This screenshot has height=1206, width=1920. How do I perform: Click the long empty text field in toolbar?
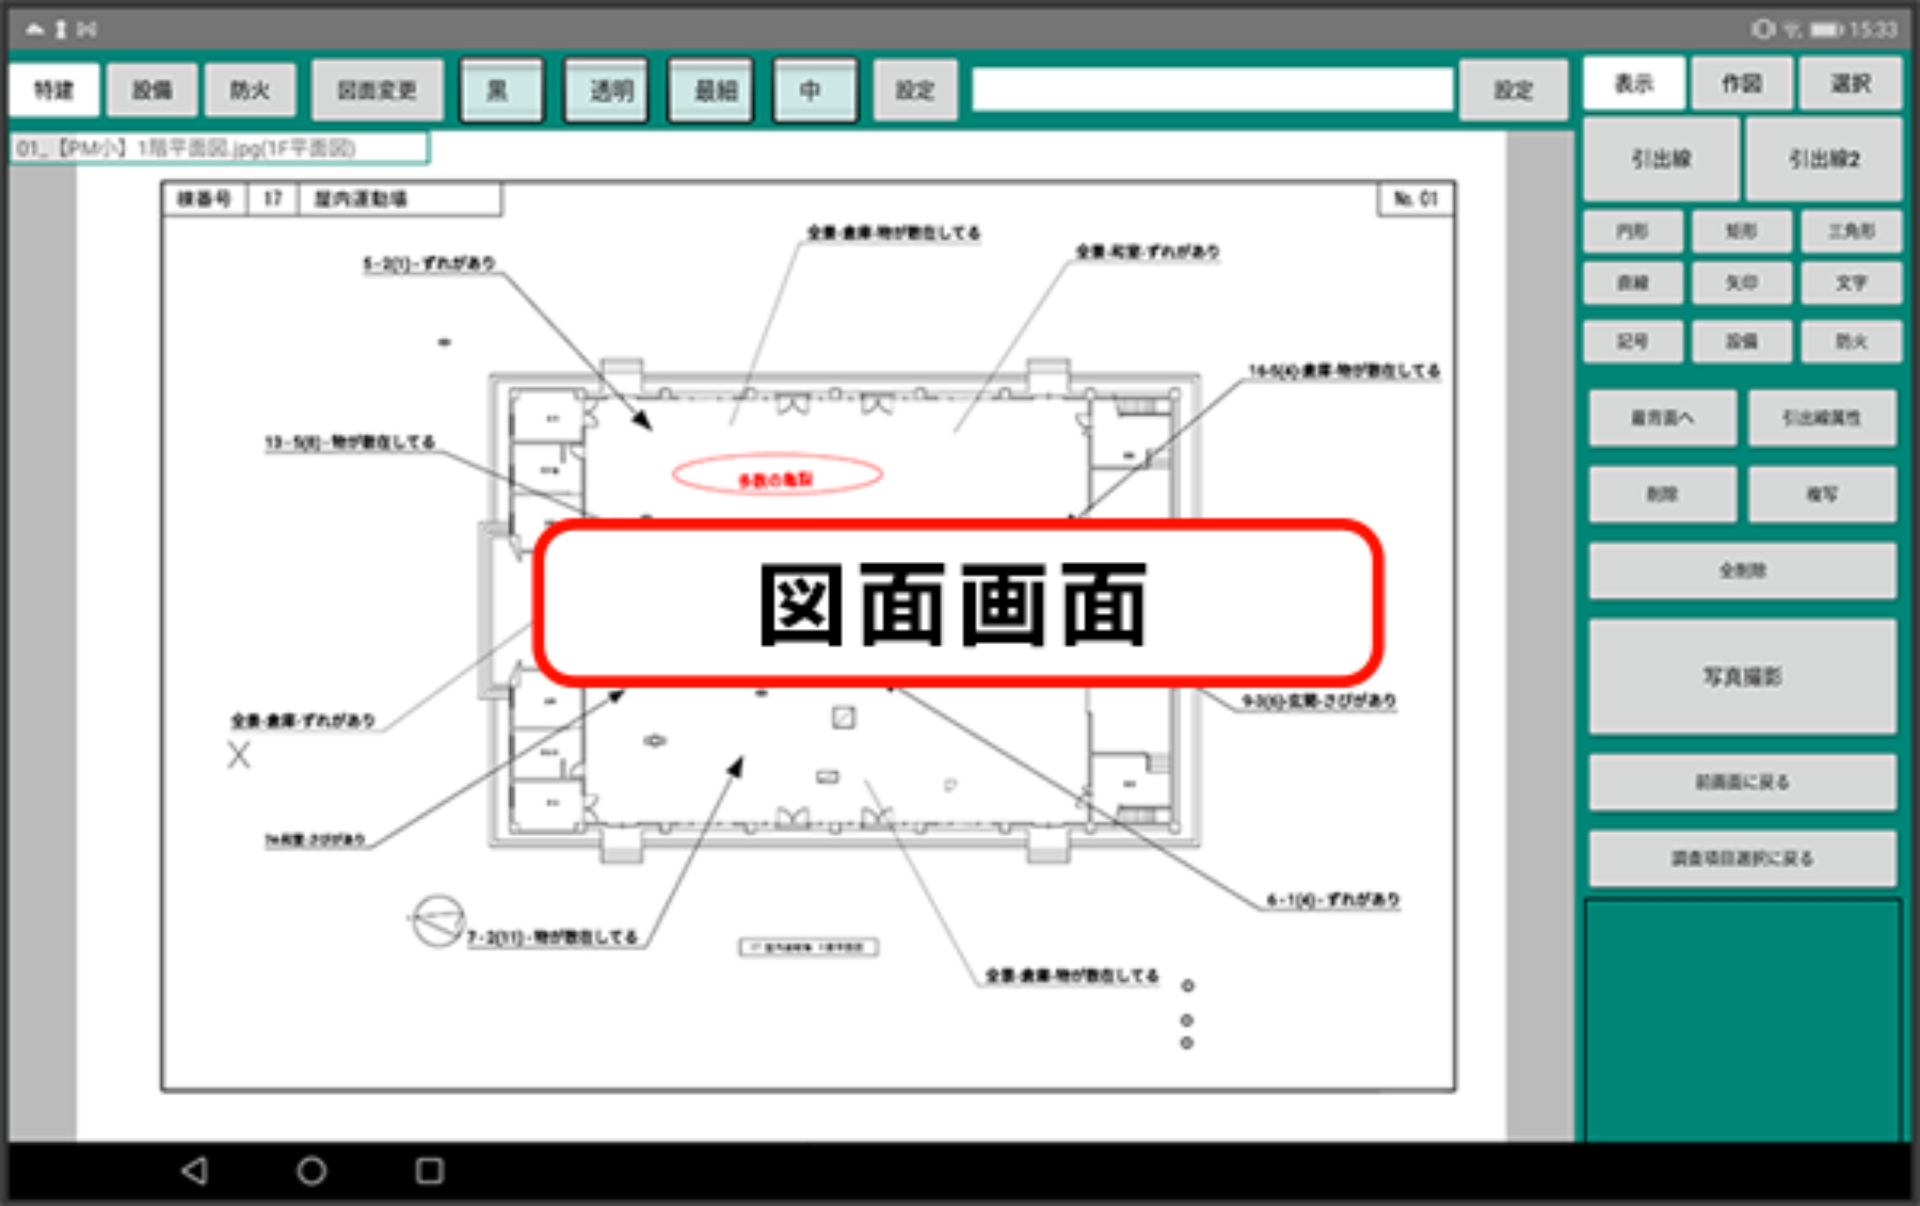point(1212,90)
